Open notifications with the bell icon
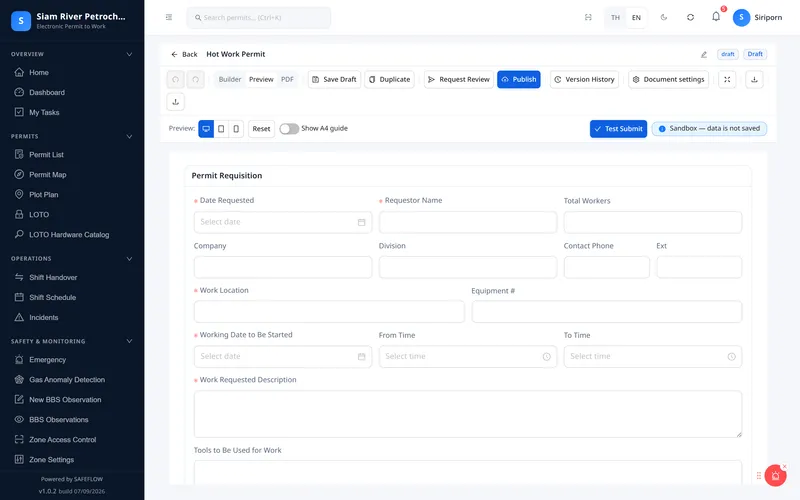This screenshot has width=800, height=500. 716,17
